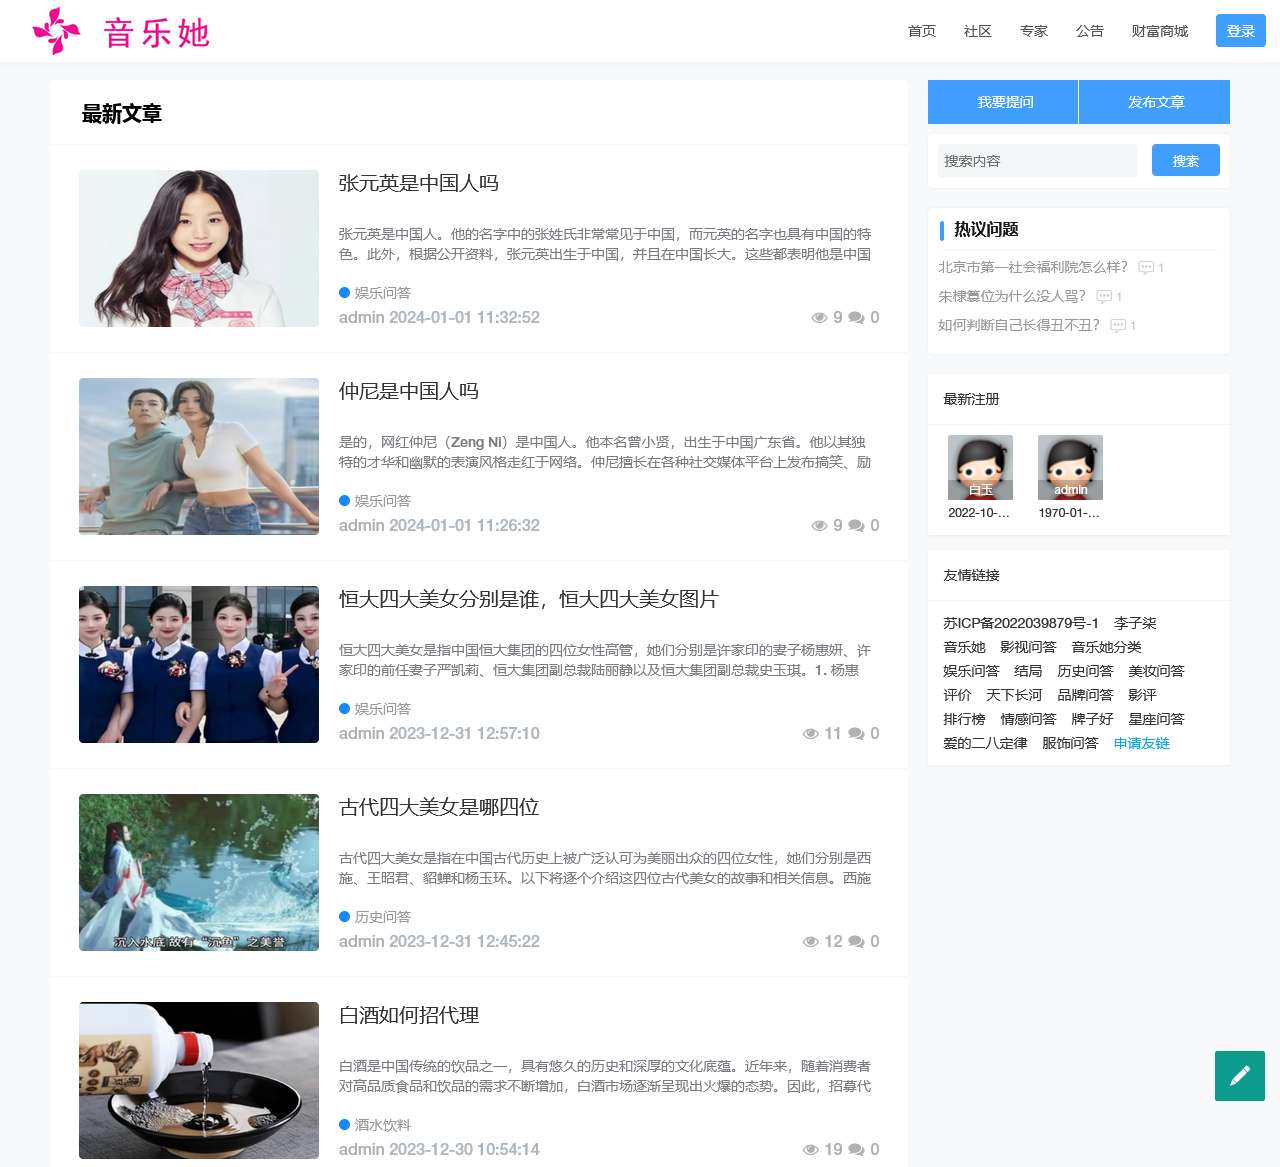The height and width of the screenshot is (1167, 1280).
Task: Switch to the 我要提问 tab
Action: click(x=1002, y=101)
